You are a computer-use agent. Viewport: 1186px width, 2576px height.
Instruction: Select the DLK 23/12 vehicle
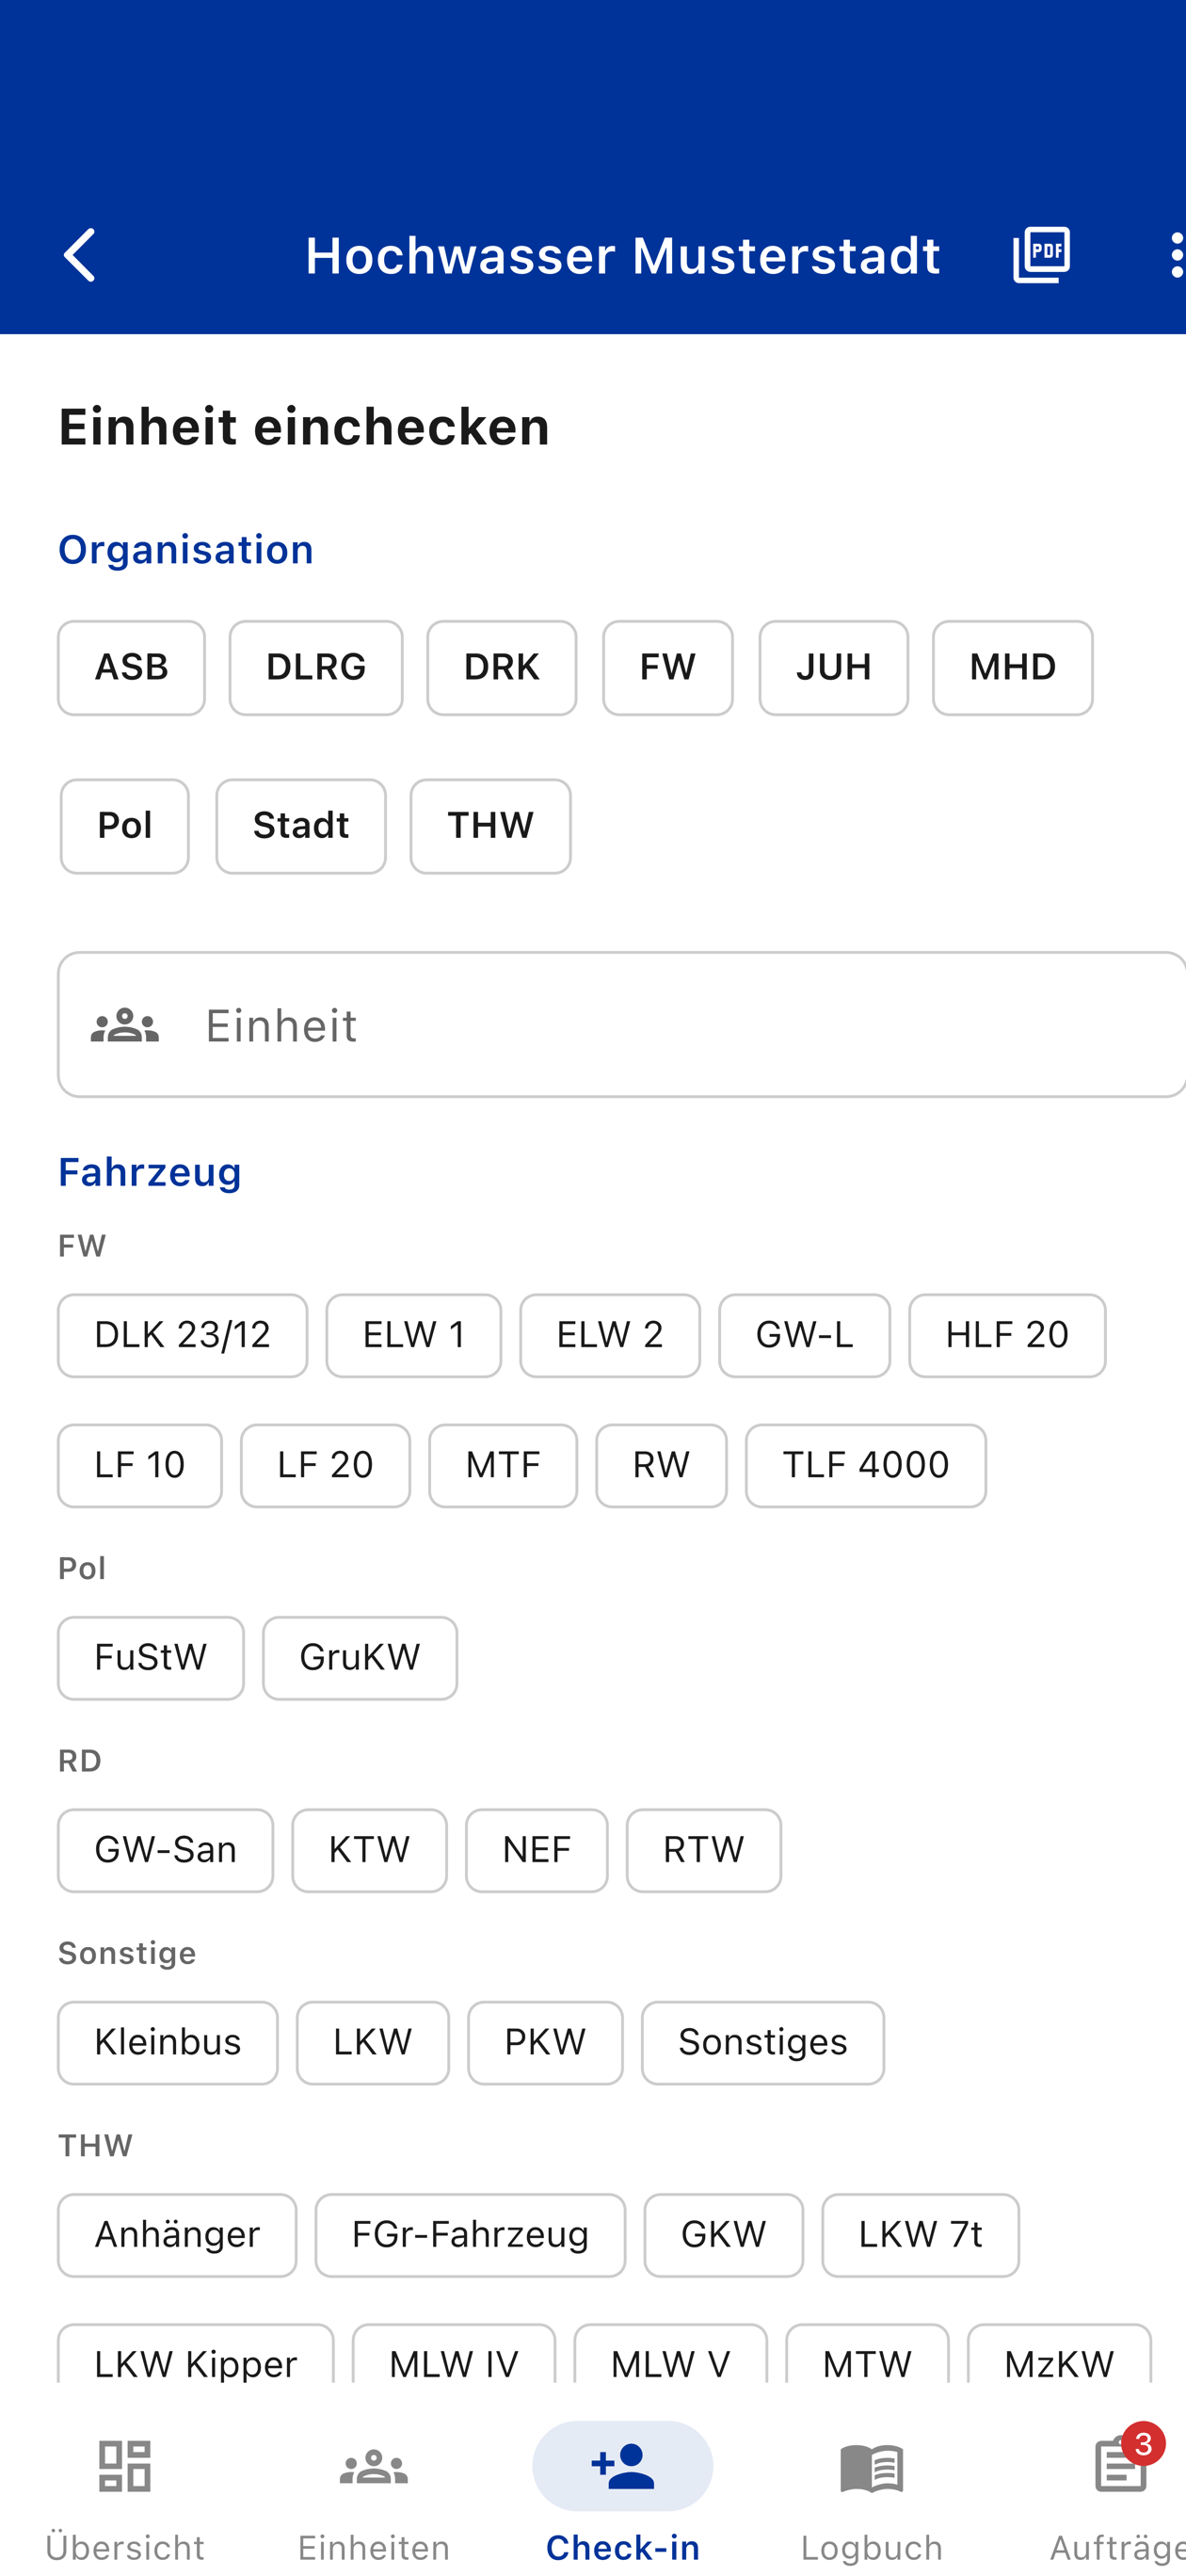click(x=182, y=1335)
